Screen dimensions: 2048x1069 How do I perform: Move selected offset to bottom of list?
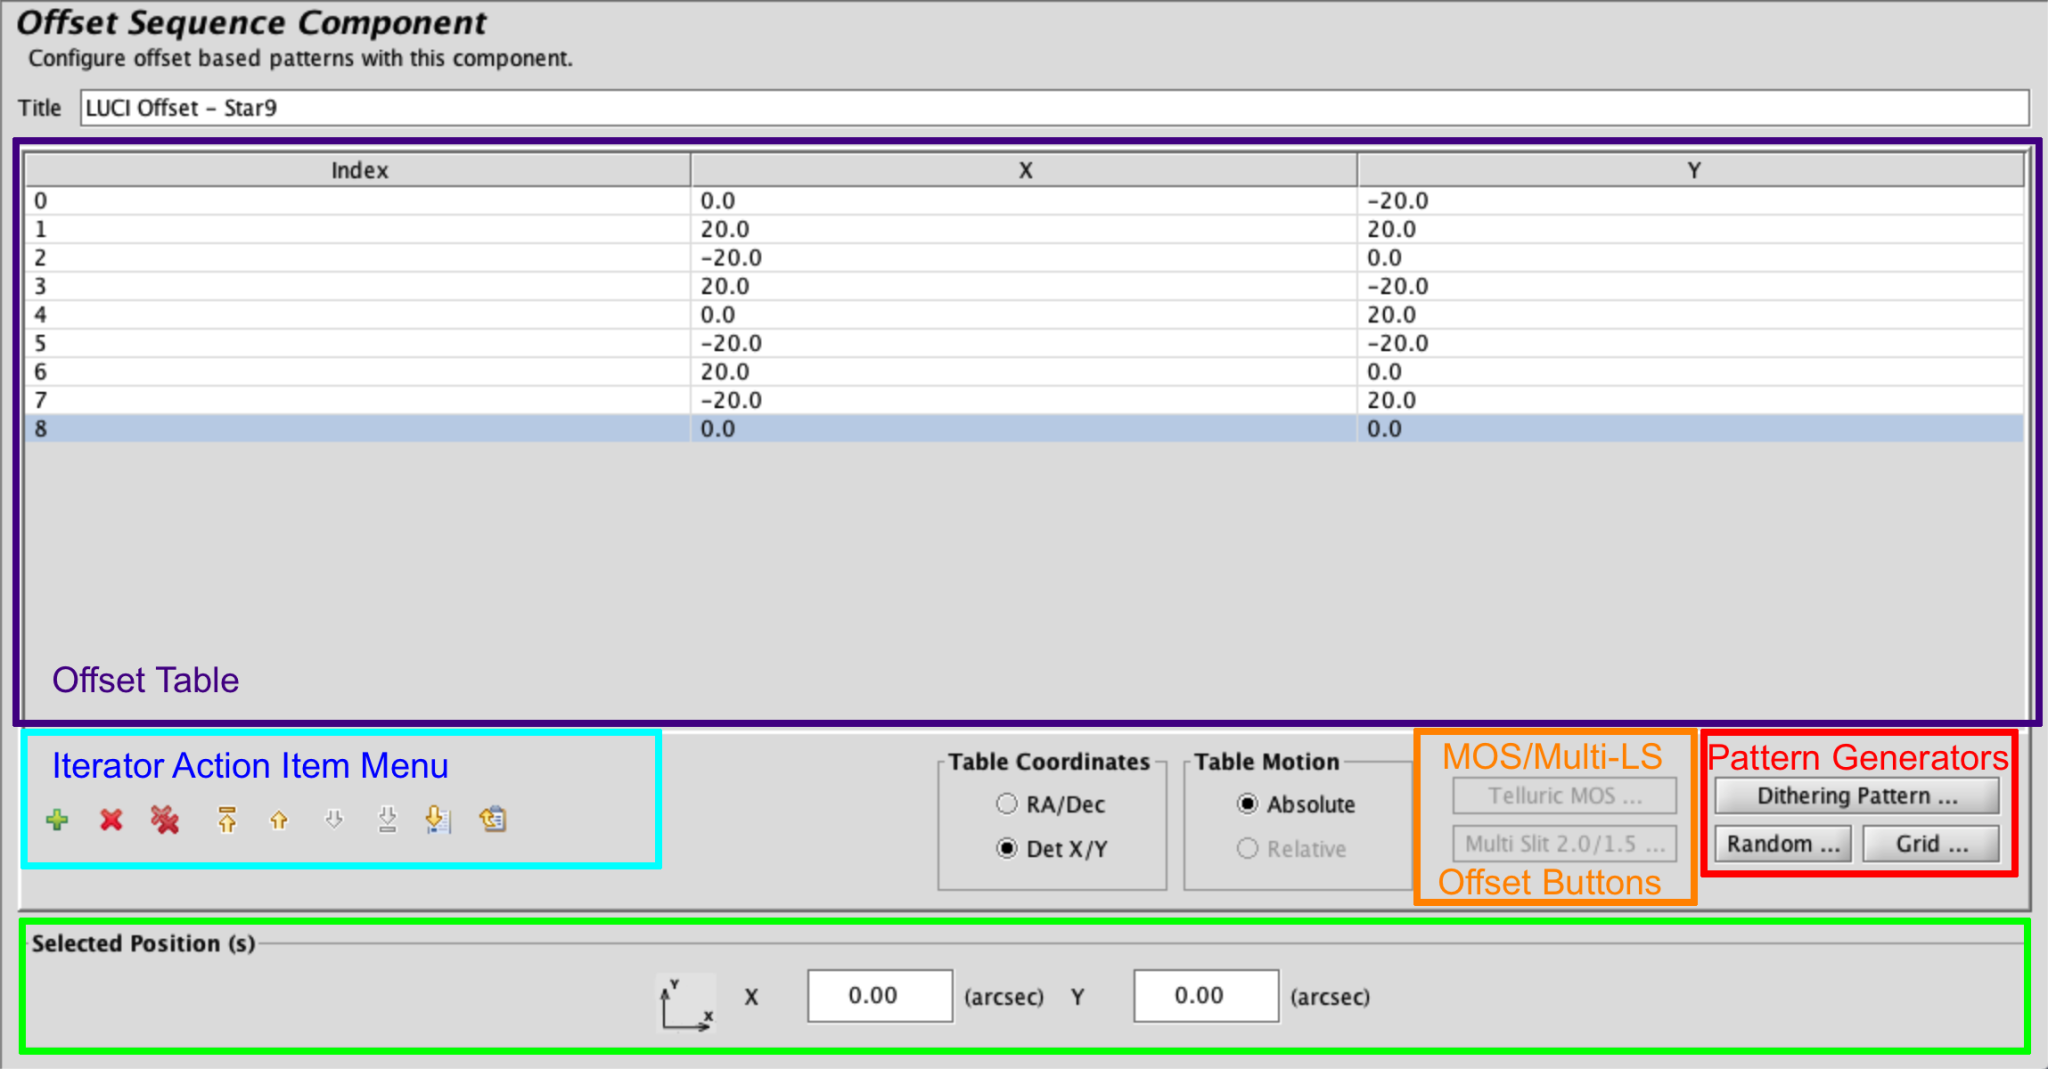[387, 820]
